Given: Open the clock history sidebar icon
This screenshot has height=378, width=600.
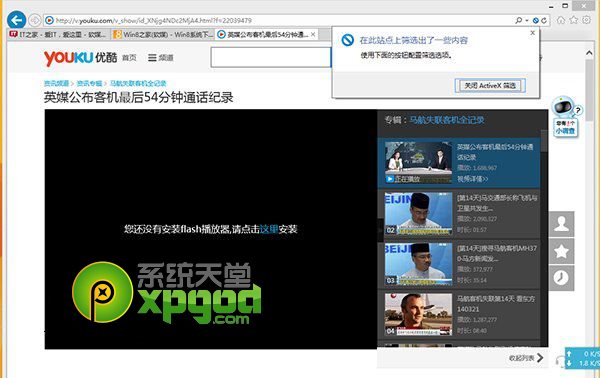Looking at the screenshot, I should 561,278.
